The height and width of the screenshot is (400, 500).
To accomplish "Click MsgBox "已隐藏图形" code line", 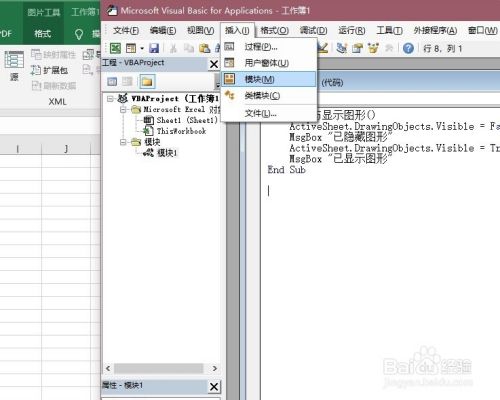I will tap(341, 137).
